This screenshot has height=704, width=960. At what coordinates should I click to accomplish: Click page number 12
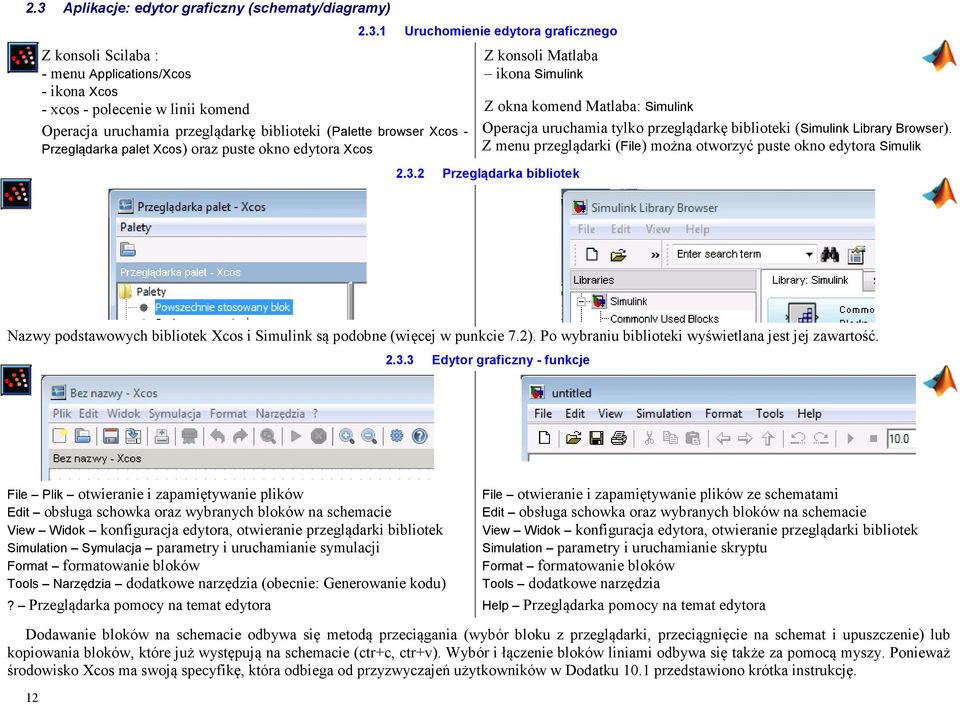[x=32, y=697]
